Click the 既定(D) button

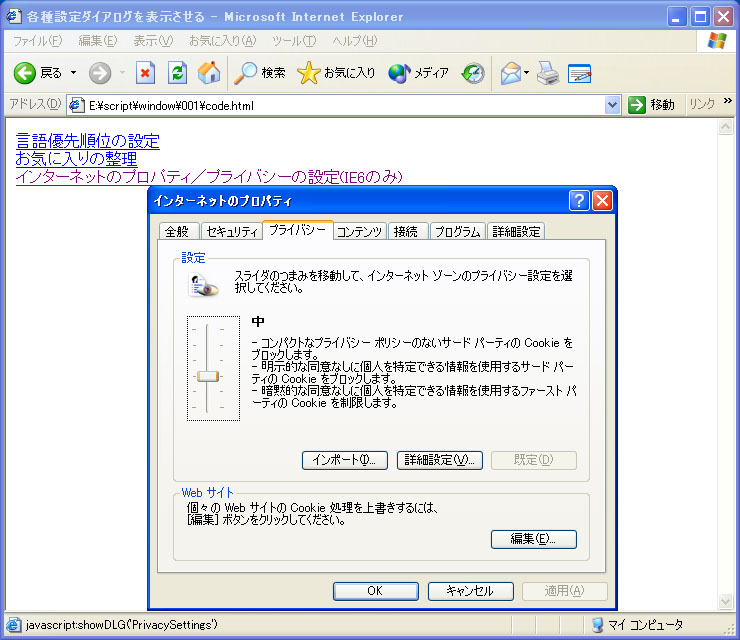click(534, 460)
